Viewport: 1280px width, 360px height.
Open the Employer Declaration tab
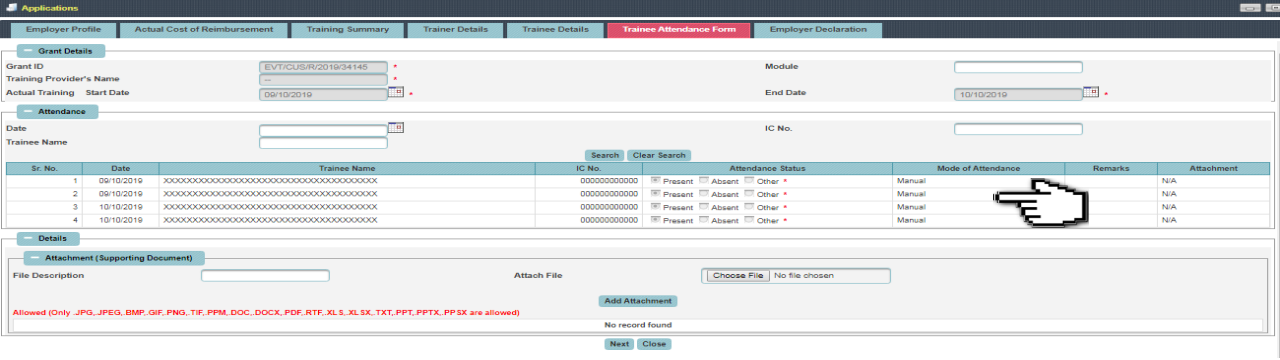coord(818,30)
